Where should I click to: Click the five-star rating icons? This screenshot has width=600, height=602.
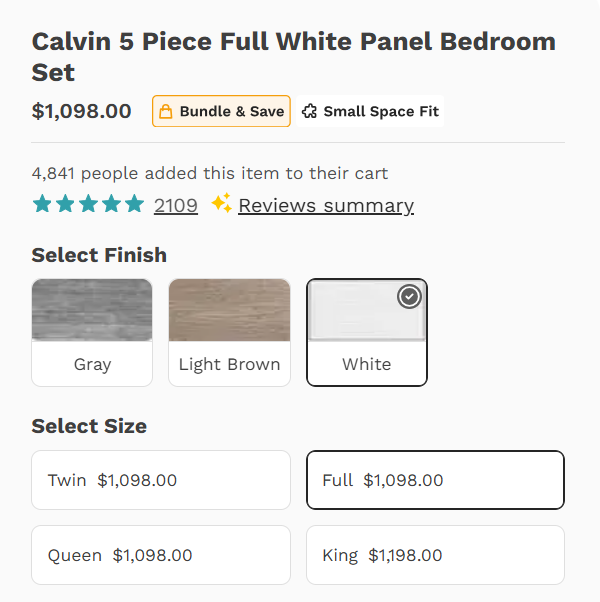coord(88,205)
